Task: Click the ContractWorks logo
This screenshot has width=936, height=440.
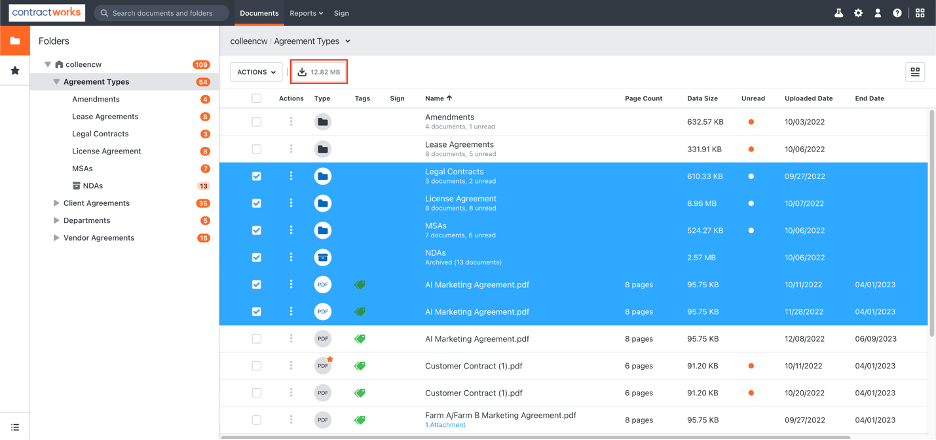Action: pyautogui.click(x=47, y=13)
